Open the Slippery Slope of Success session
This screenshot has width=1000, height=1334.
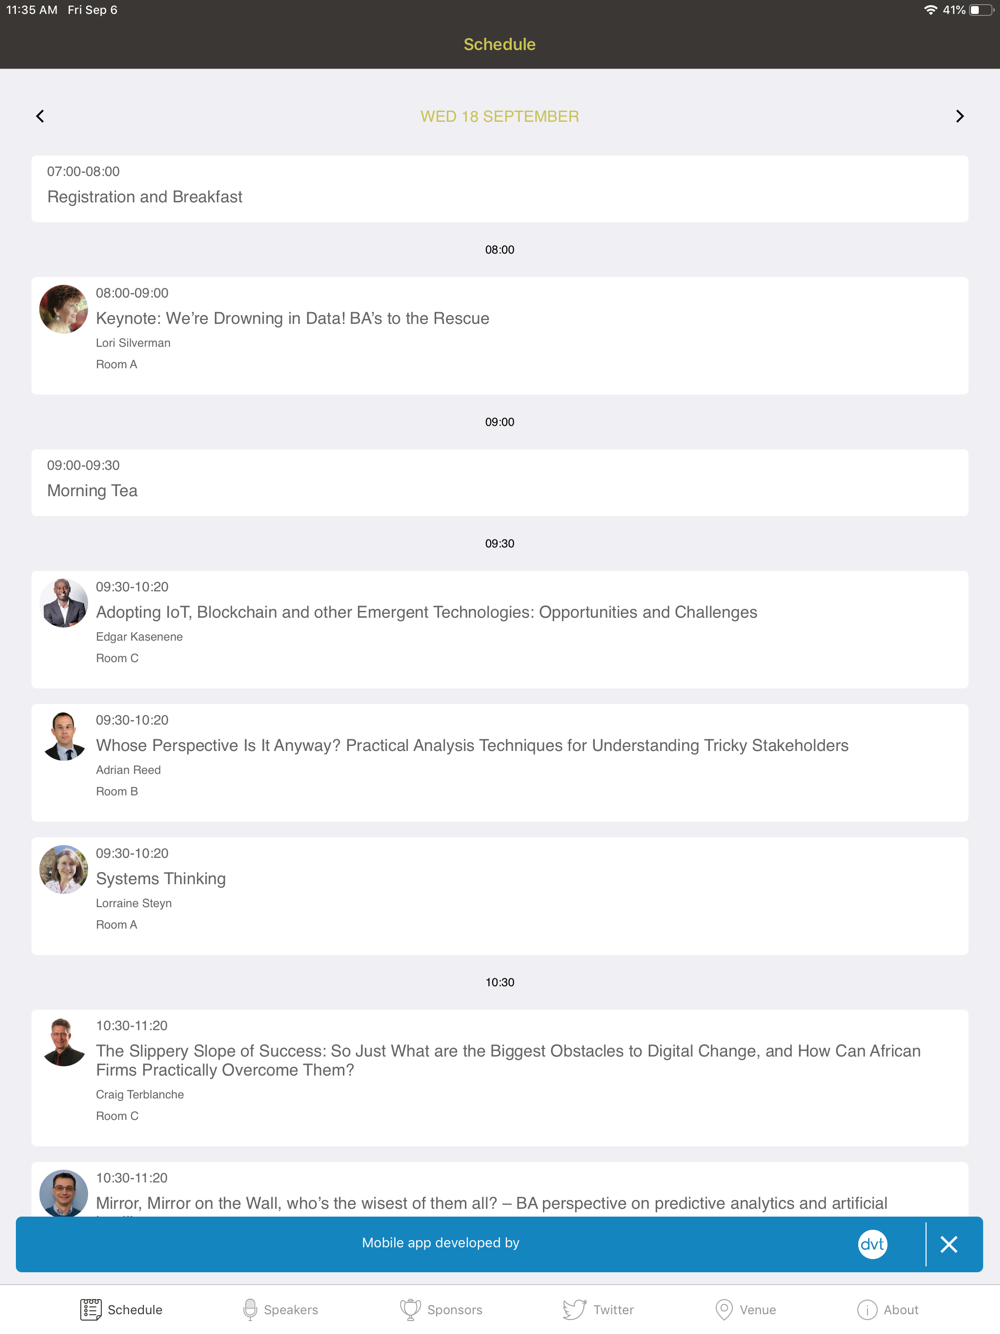click(500, 1077)
